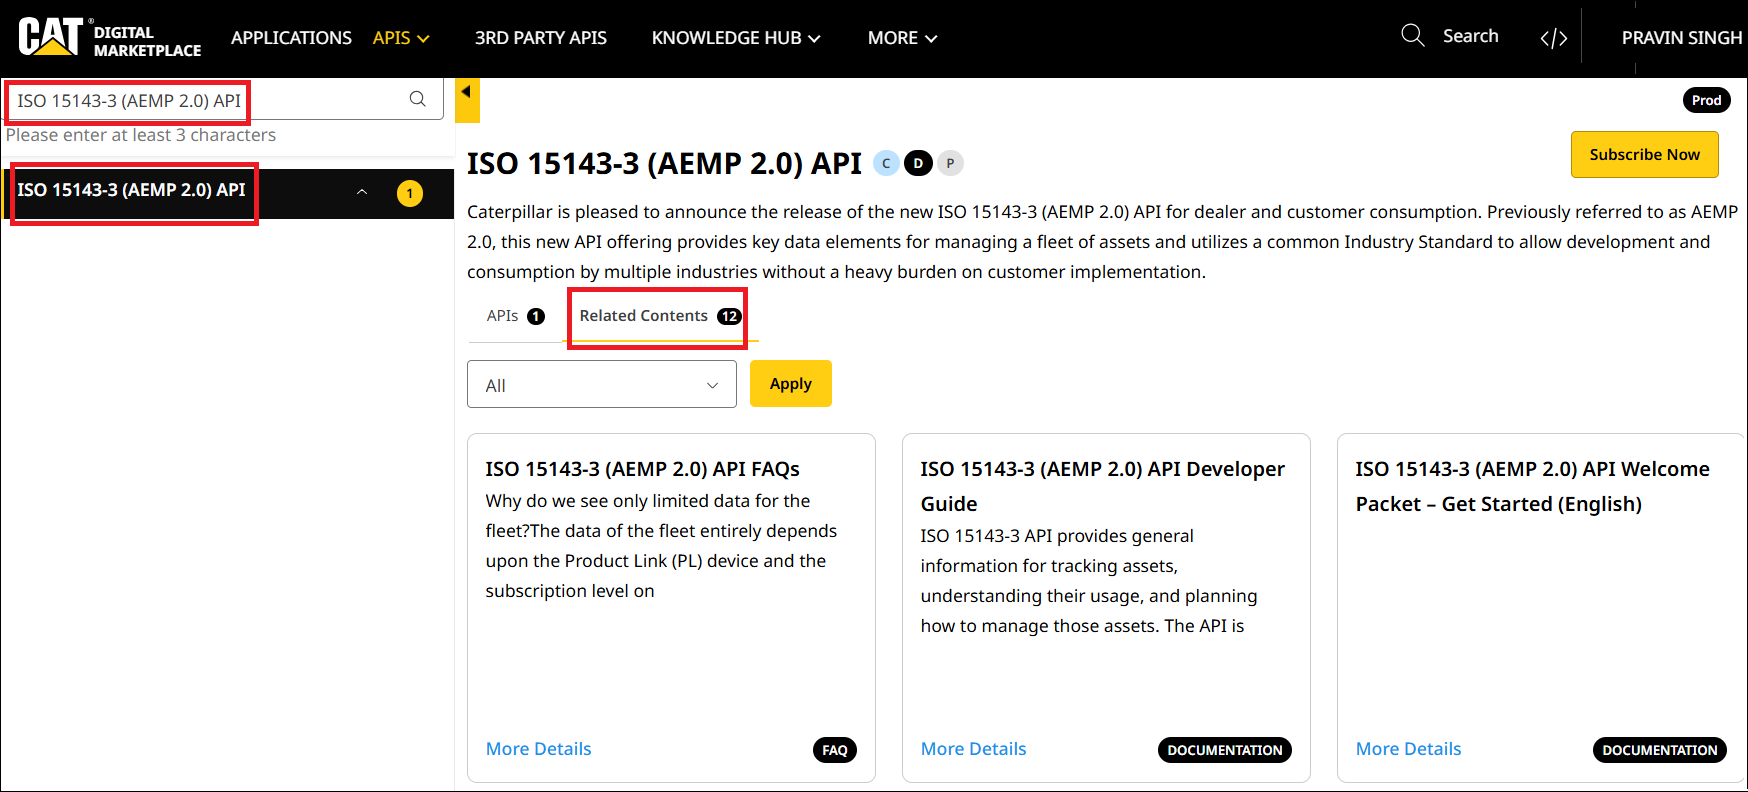Click the main ISO 15143-3 (AEMP 2.0) API heading
Screen dimensions: 1748x792
(x=664, y=163)
